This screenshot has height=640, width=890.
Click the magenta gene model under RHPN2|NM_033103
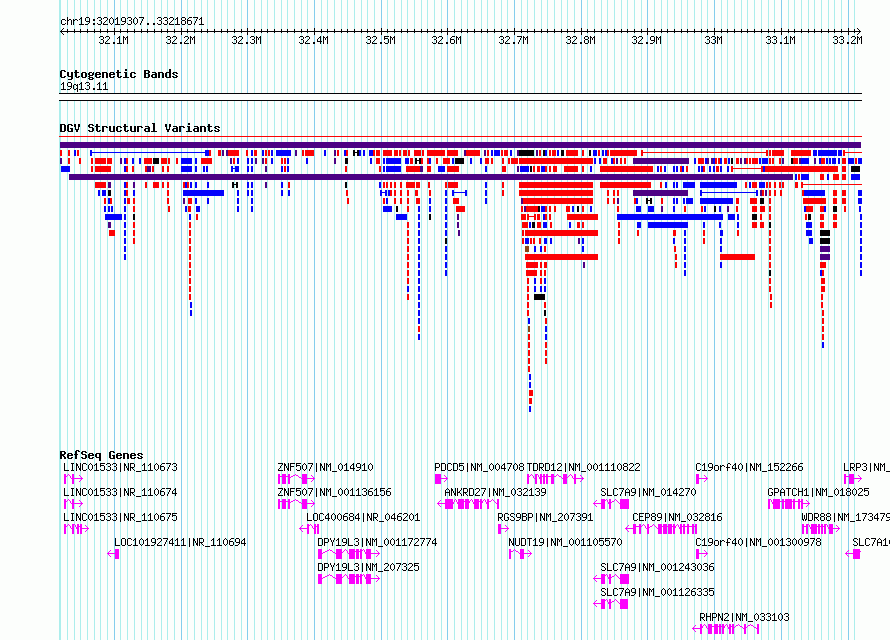coord(726,629)
